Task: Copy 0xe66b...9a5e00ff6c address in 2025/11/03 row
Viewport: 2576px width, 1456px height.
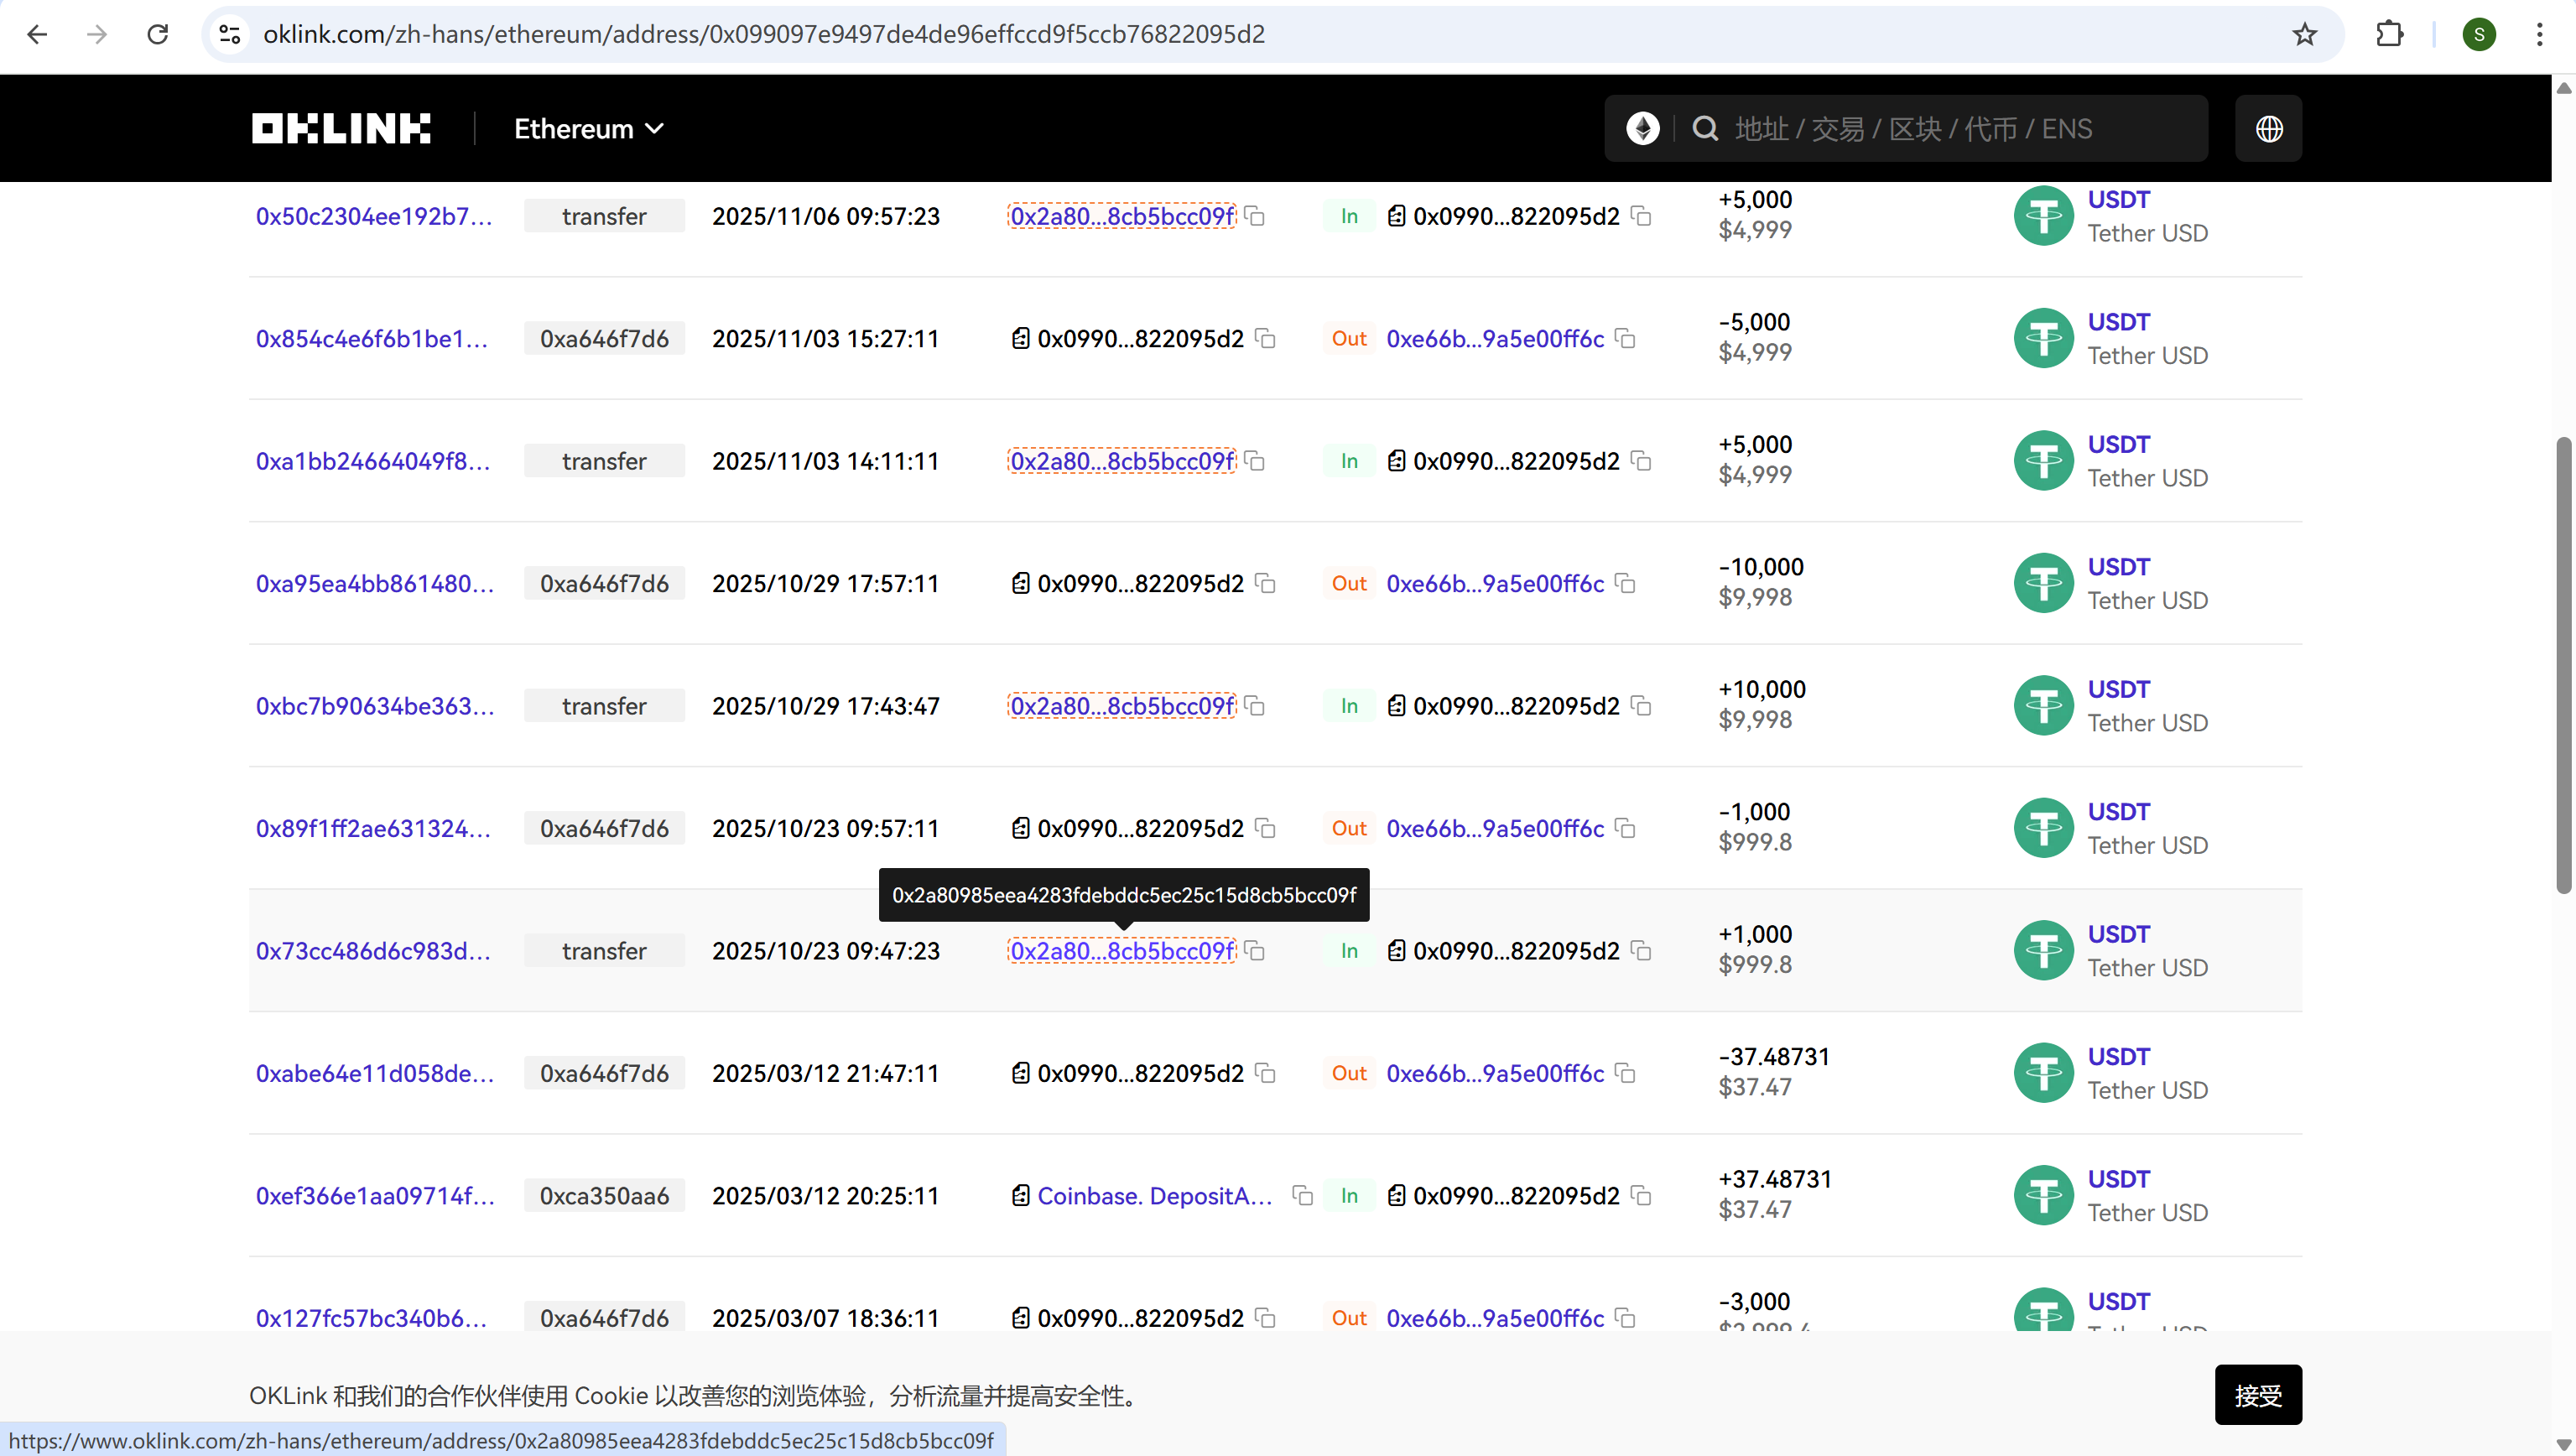Action: (1626, 339)
